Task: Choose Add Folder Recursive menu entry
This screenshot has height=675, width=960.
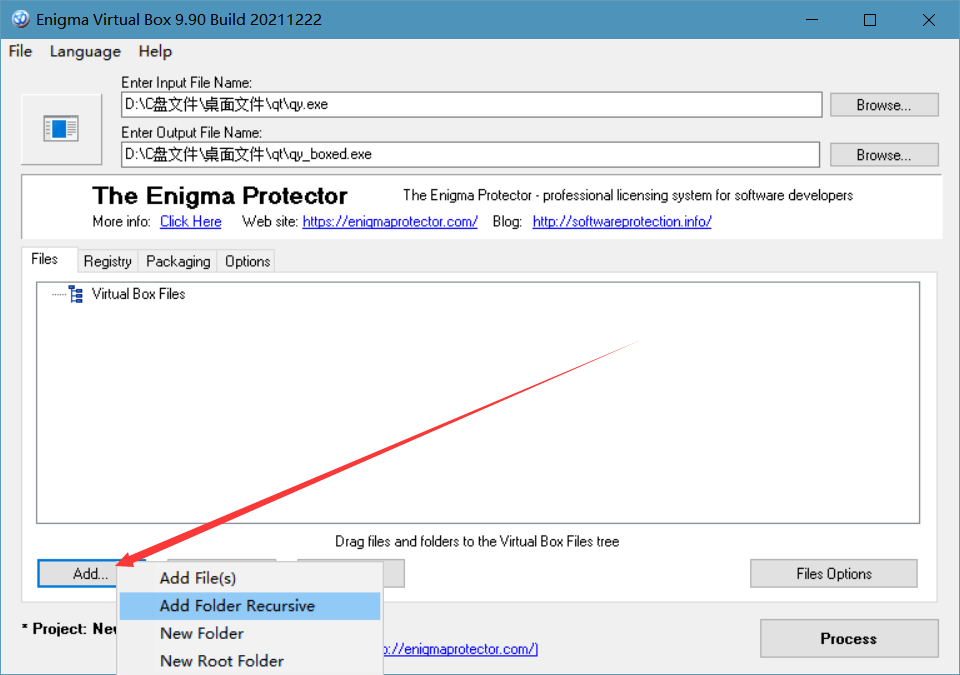Action: pyautogui.click(x=250, y=606)
